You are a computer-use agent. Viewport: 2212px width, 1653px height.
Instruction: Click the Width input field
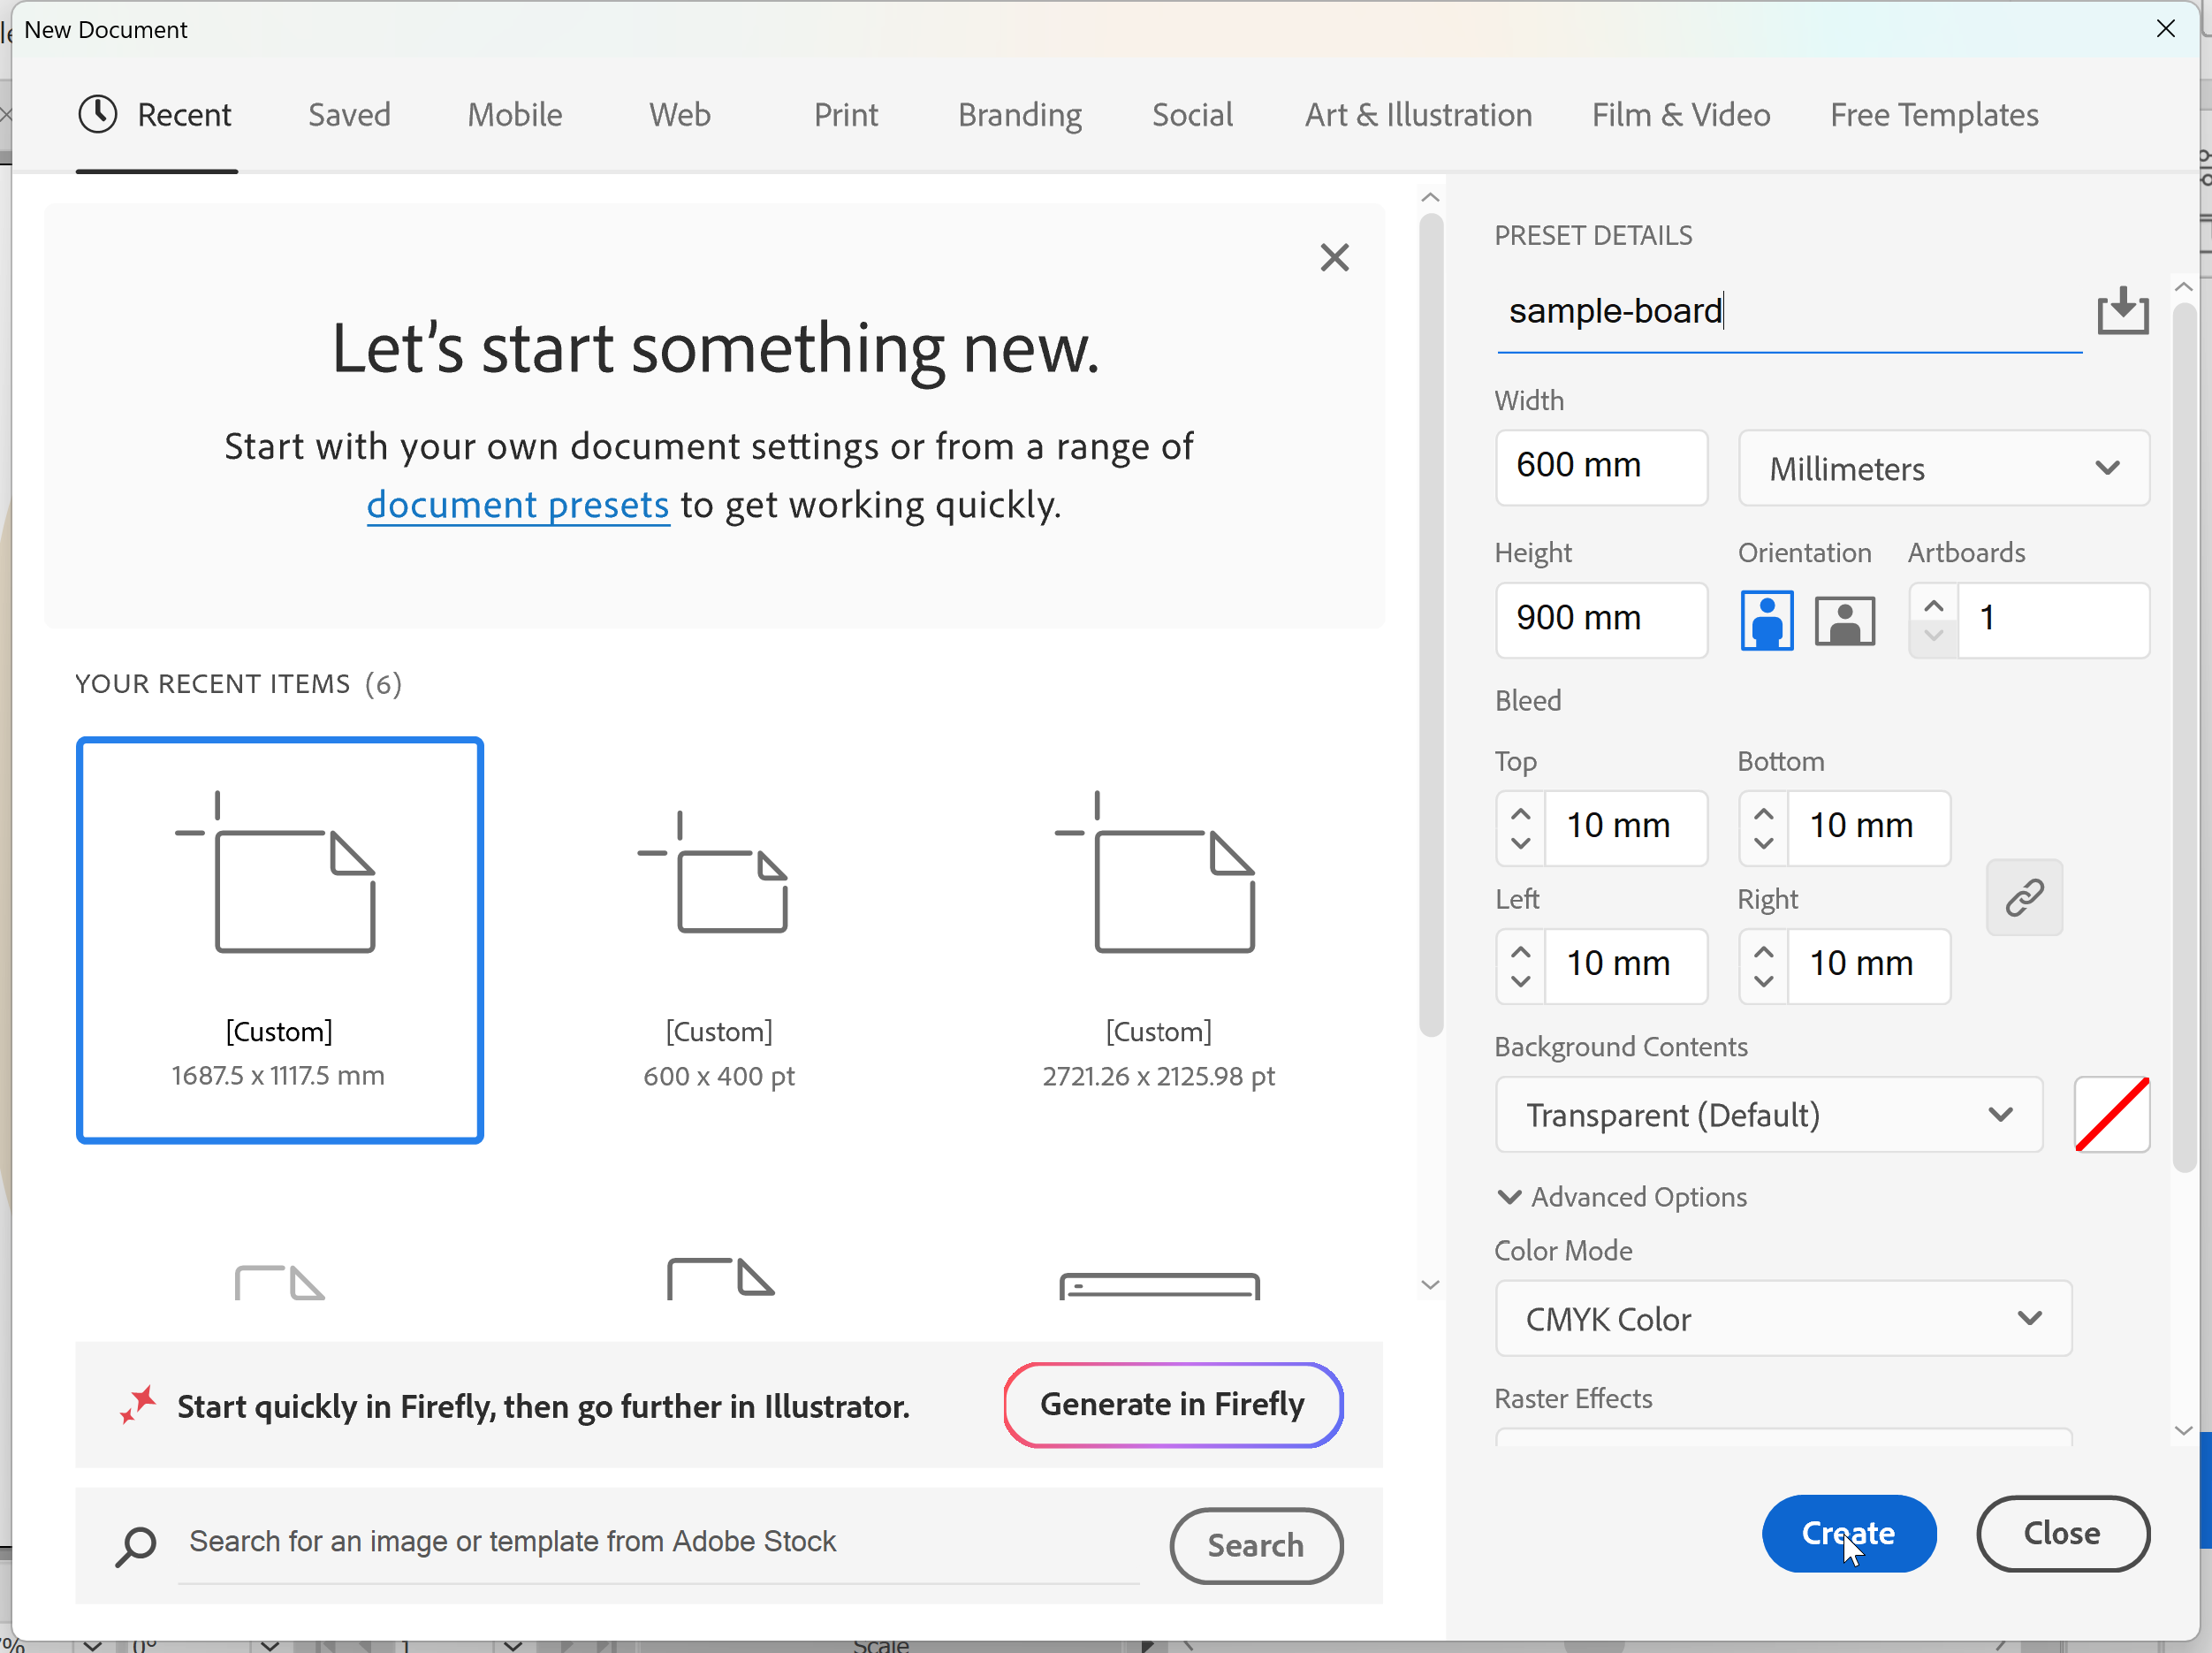1601,467
